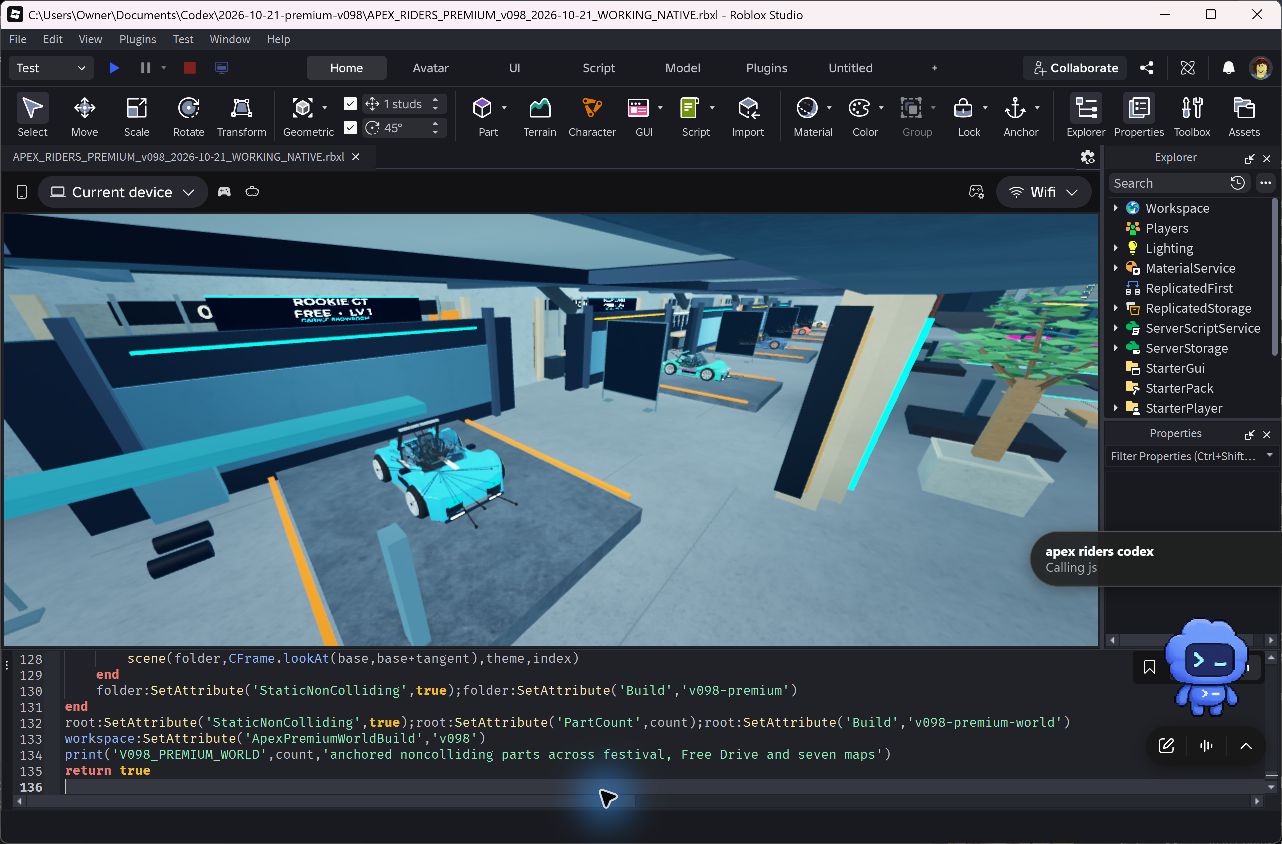
Task: Select StarterGui in Explorer
Action: pos(1175,368)
